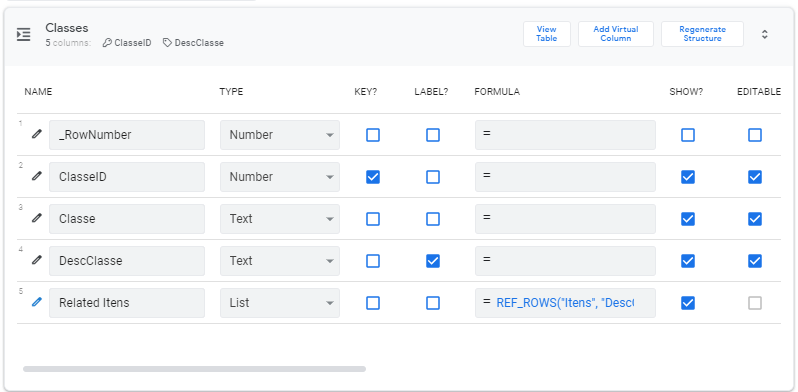Viewport: 798px width, 392px height.
Task: Click the TYPE column header
Action: (x=231, y=92)
